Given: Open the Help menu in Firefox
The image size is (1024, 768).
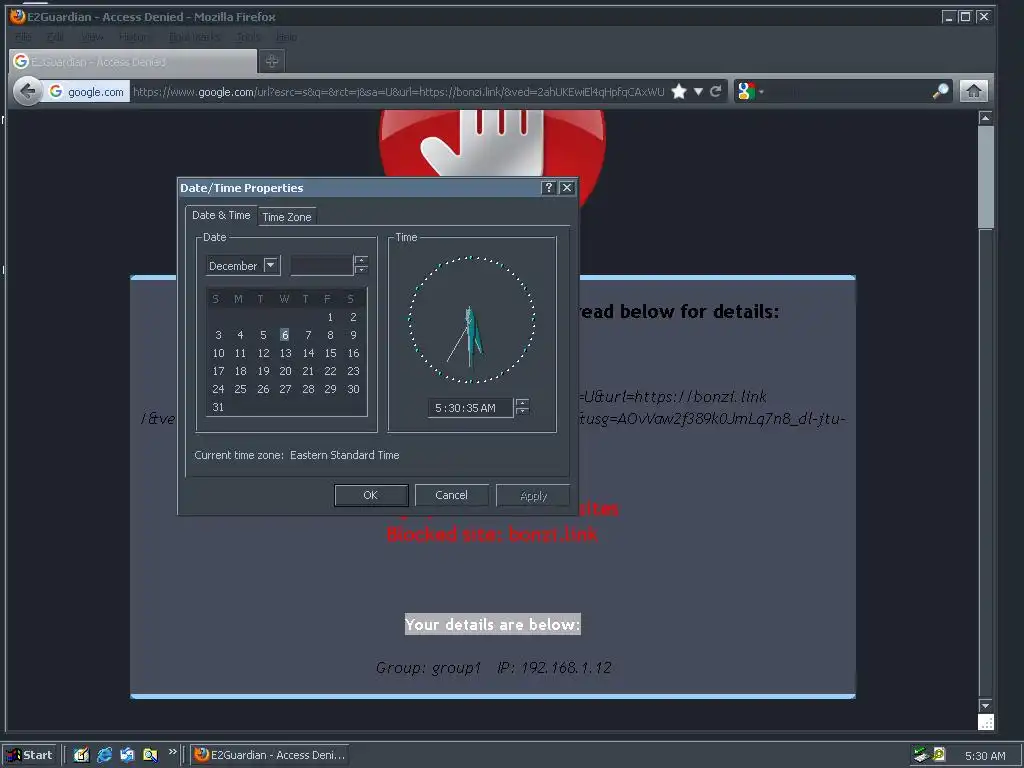Looking at the screenshot, I should [286, 37].
